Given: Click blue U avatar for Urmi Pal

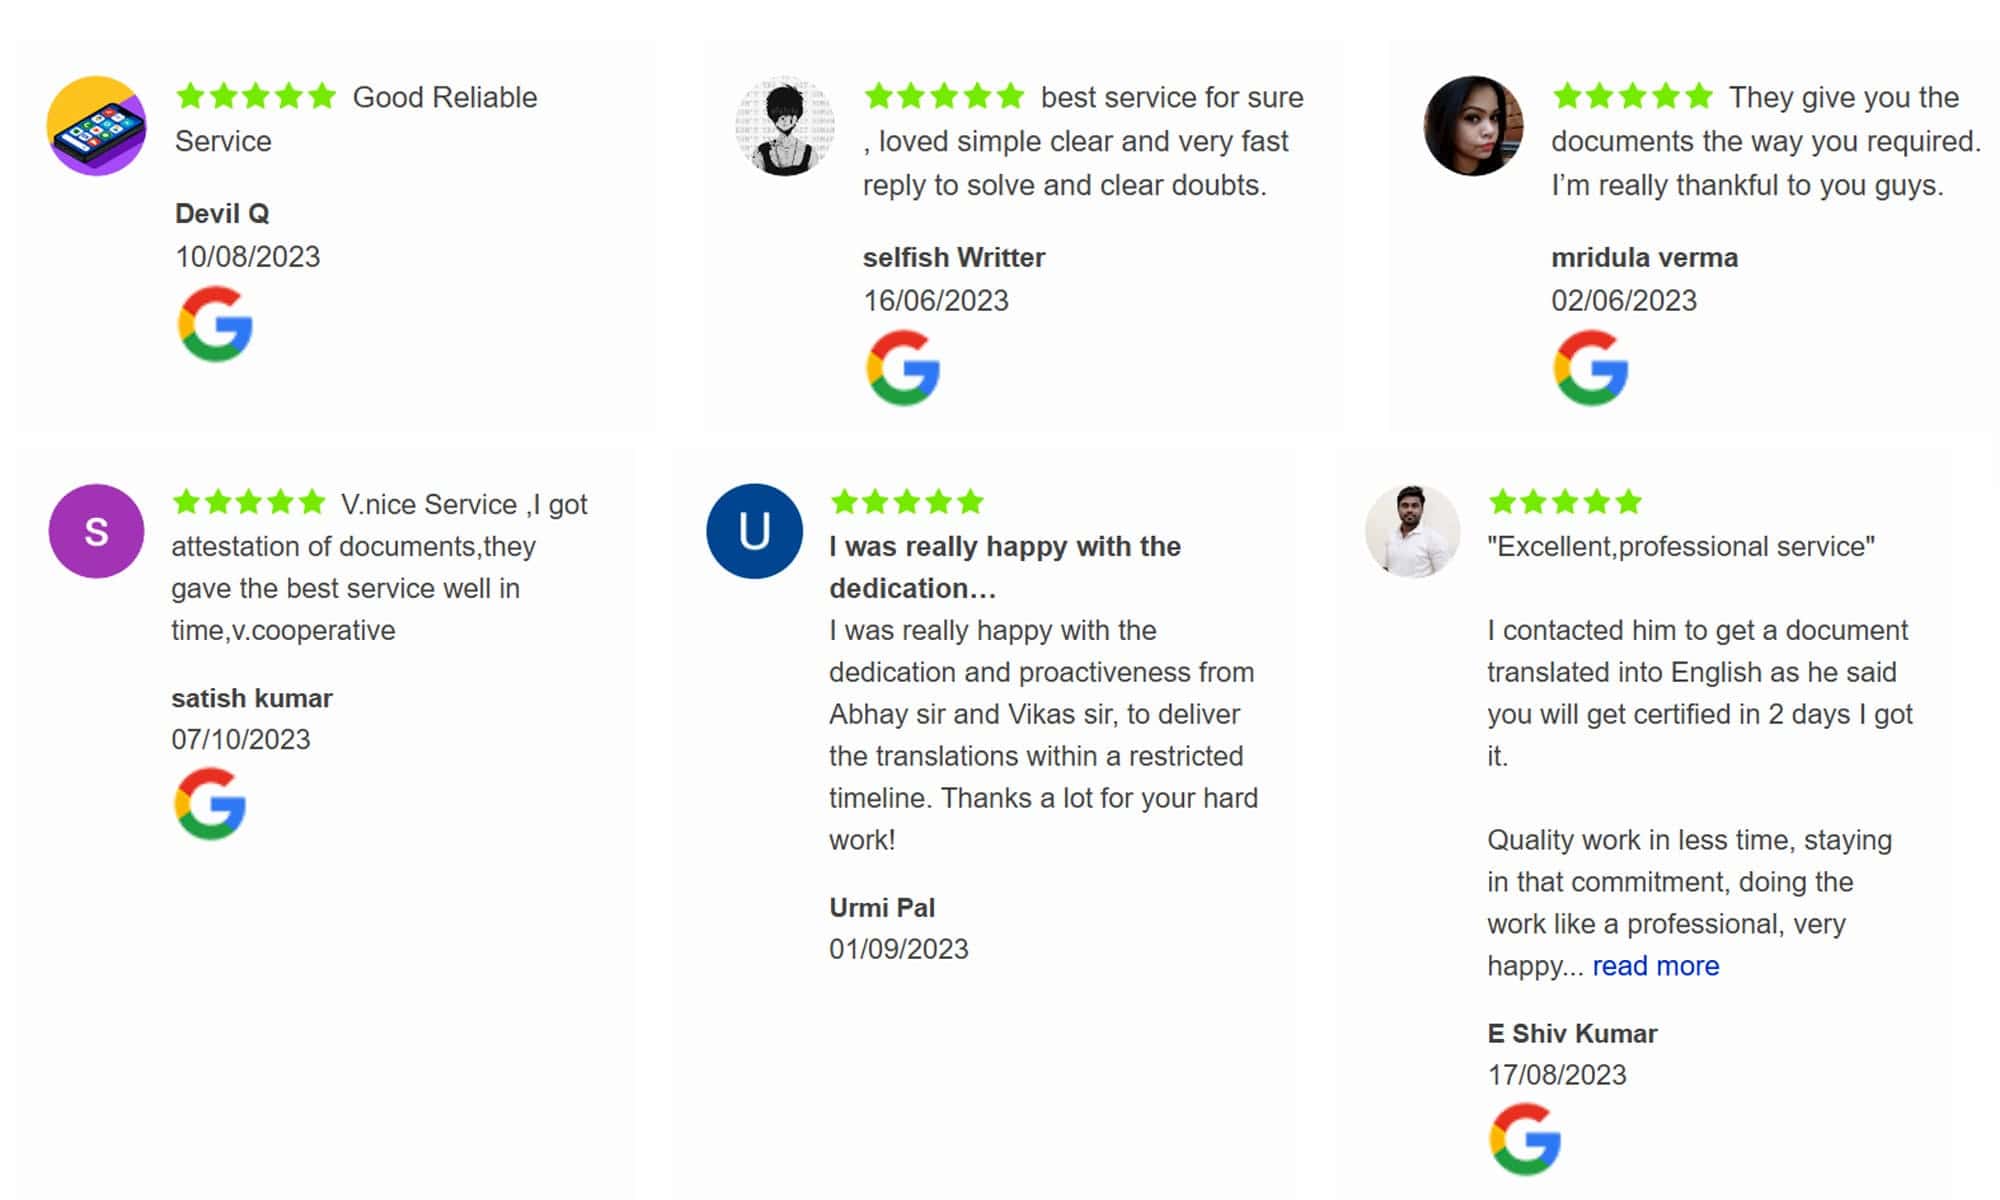Looking at the screenshot, I should coord(754,531).
